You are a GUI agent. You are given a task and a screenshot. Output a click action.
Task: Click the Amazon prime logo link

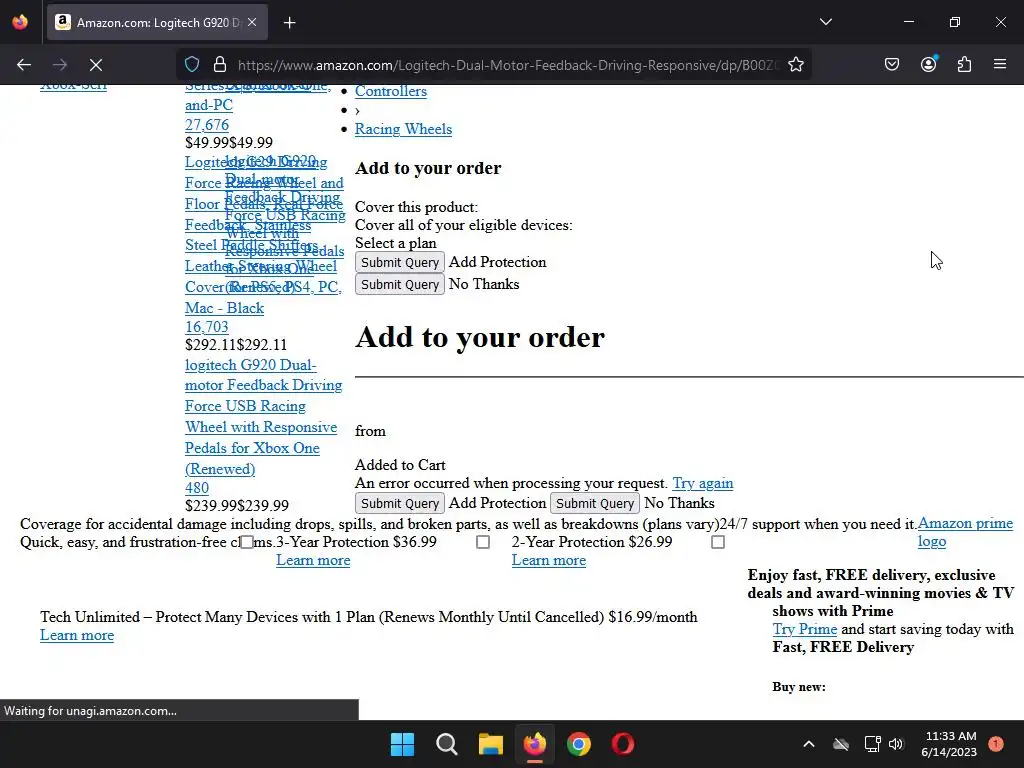965,532
